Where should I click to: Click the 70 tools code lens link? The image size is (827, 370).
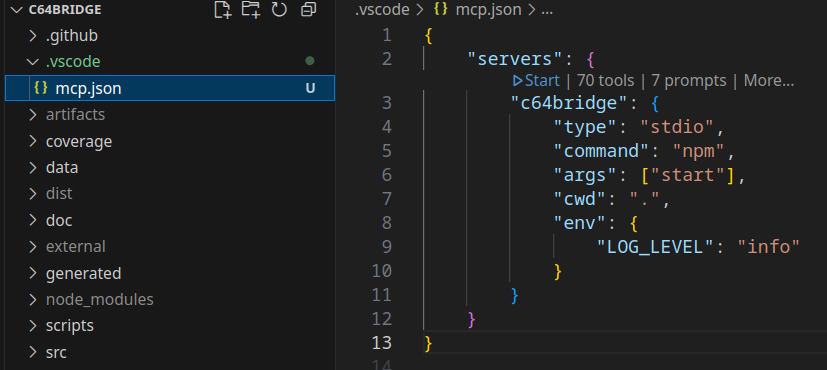(x=605, y=81)
